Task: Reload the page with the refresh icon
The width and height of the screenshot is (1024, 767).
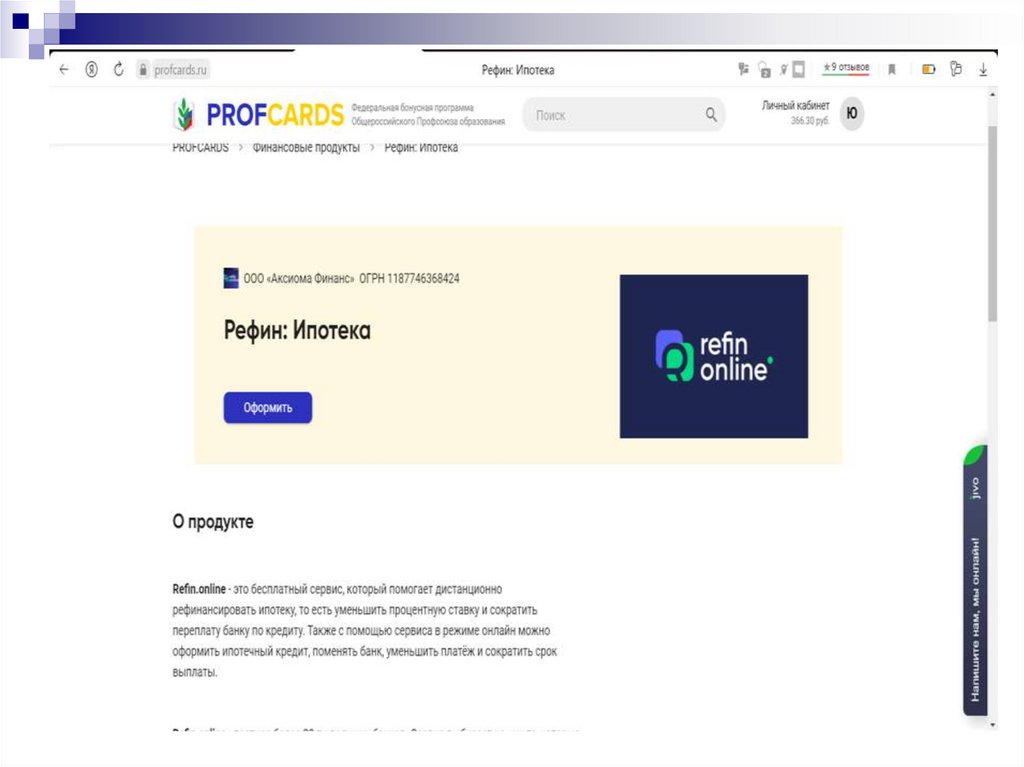Action: 118,69
